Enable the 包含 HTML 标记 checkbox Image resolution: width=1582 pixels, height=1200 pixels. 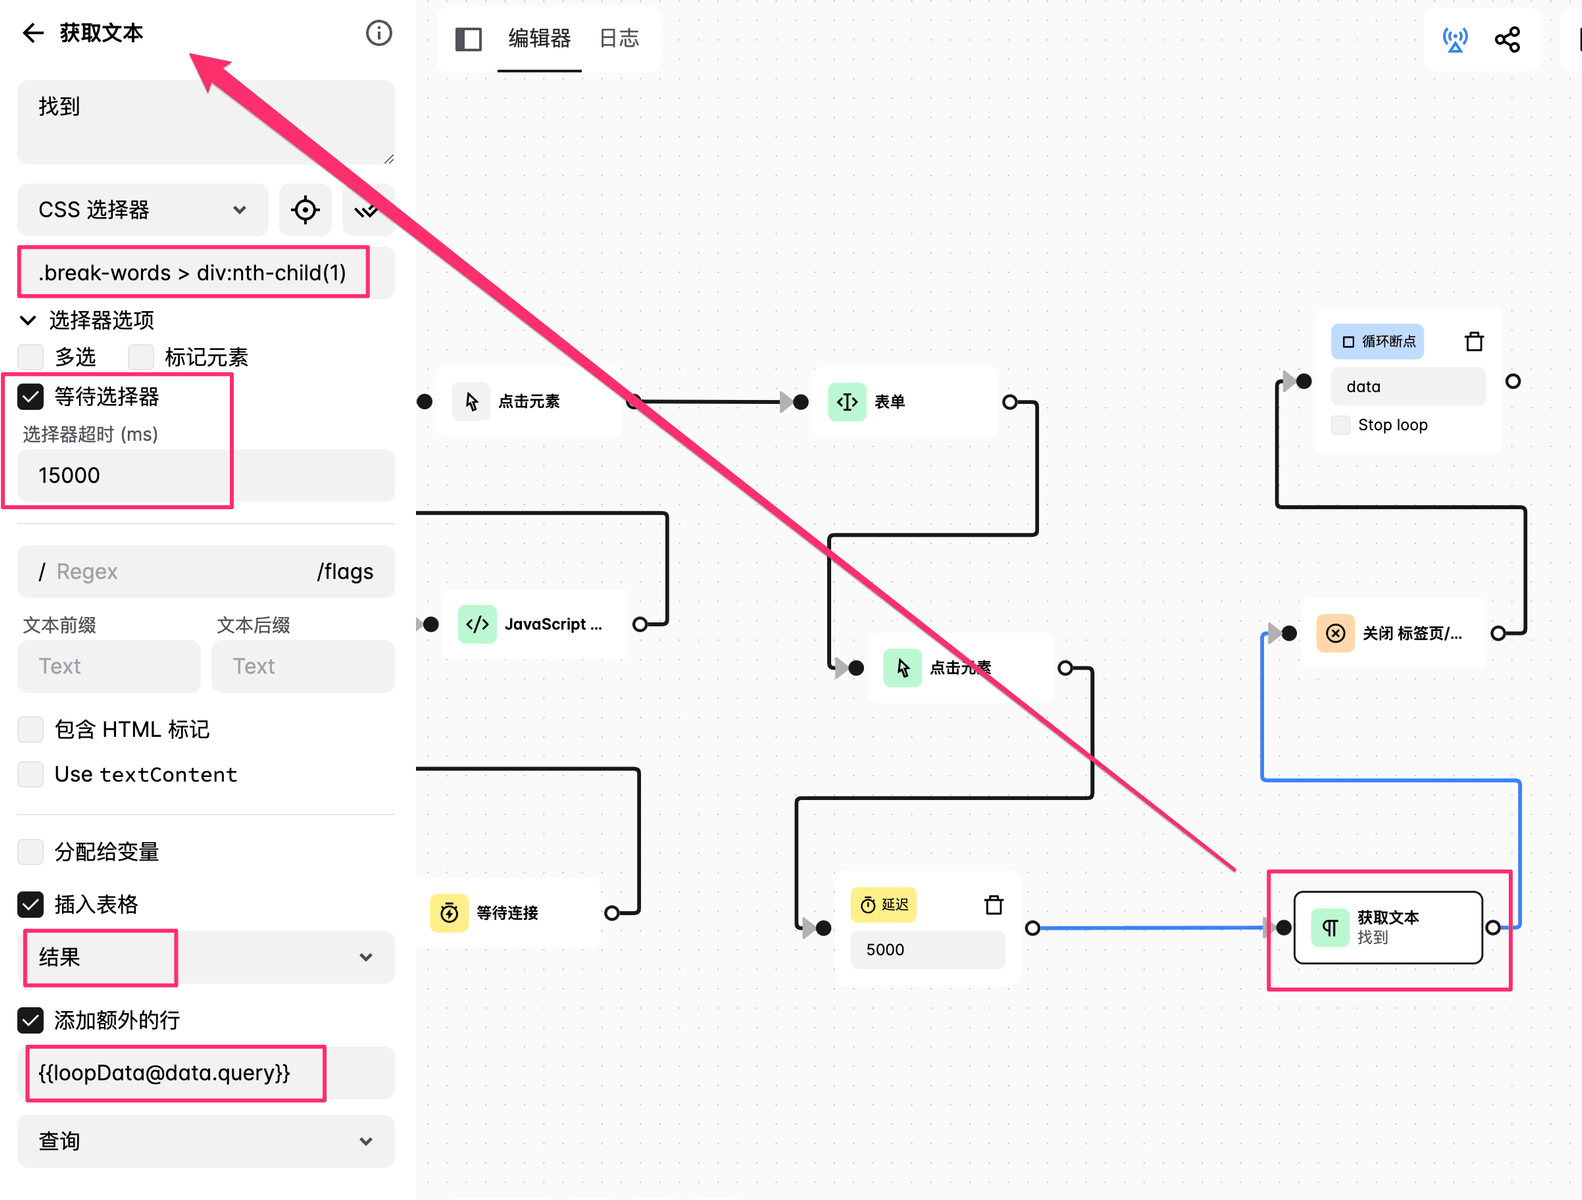31,730
